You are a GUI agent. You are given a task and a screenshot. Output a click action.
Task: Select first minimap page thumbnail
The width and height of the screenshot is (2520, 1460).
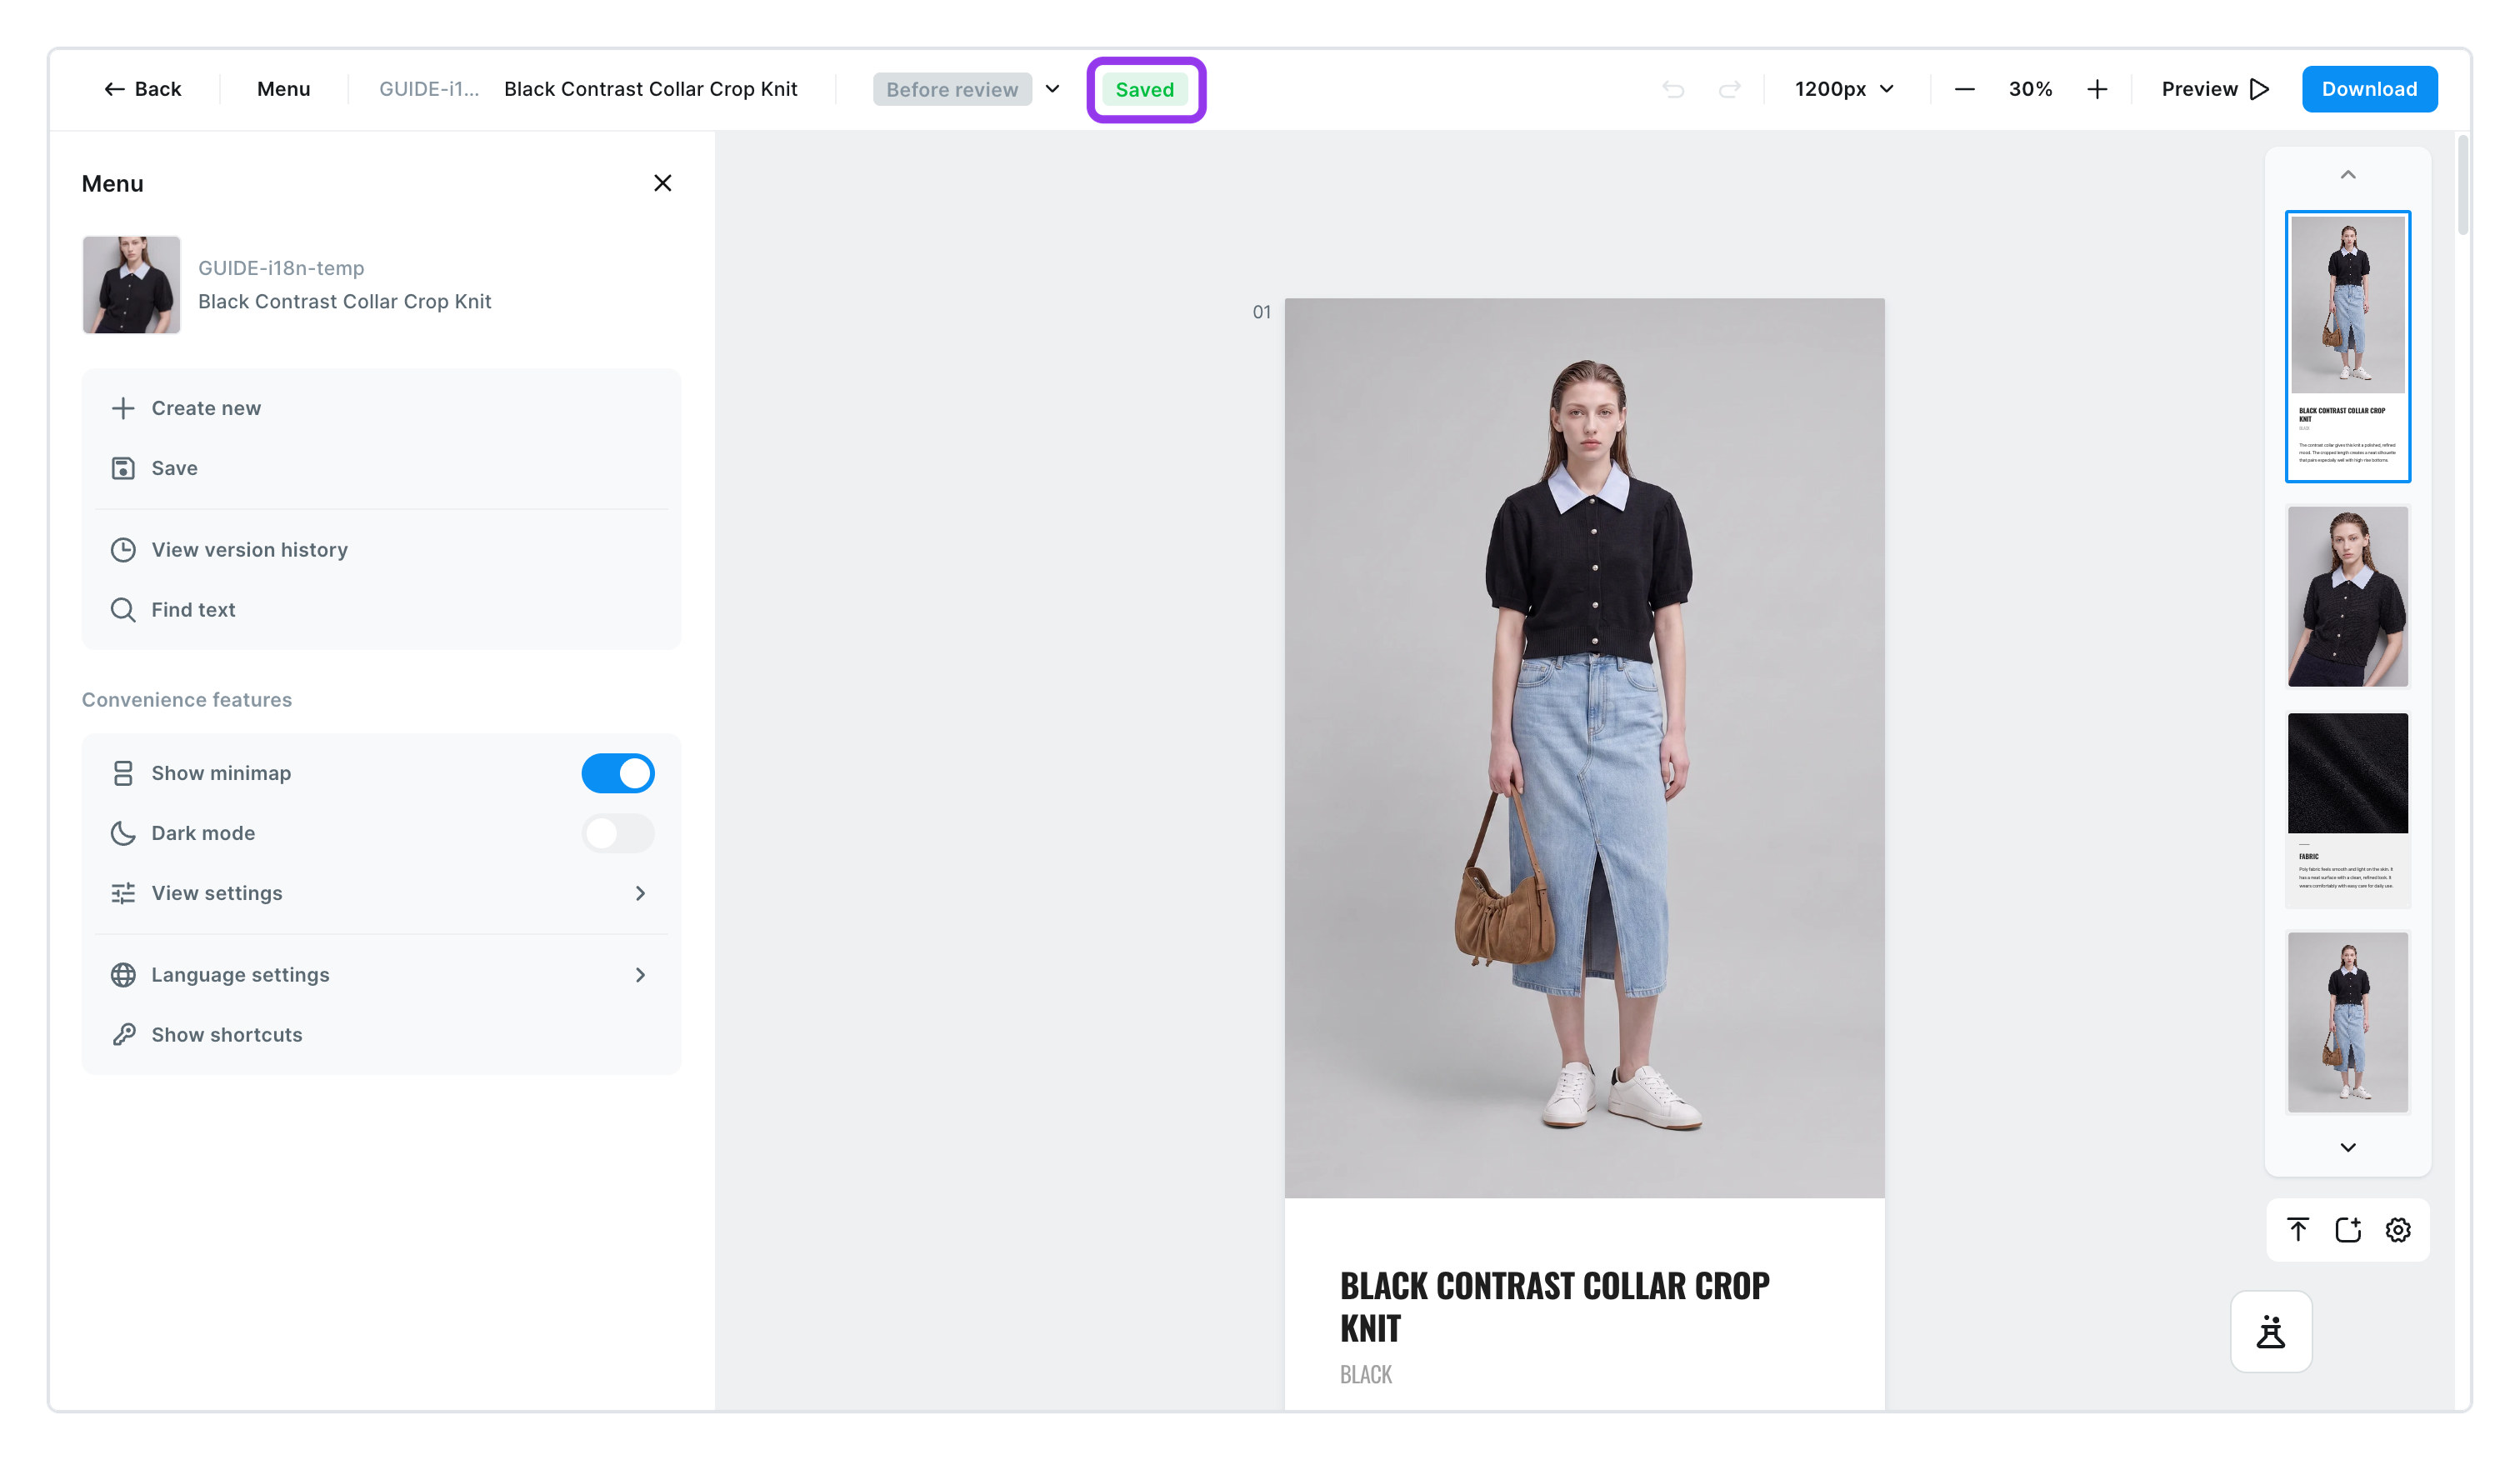pos(2347,346)
